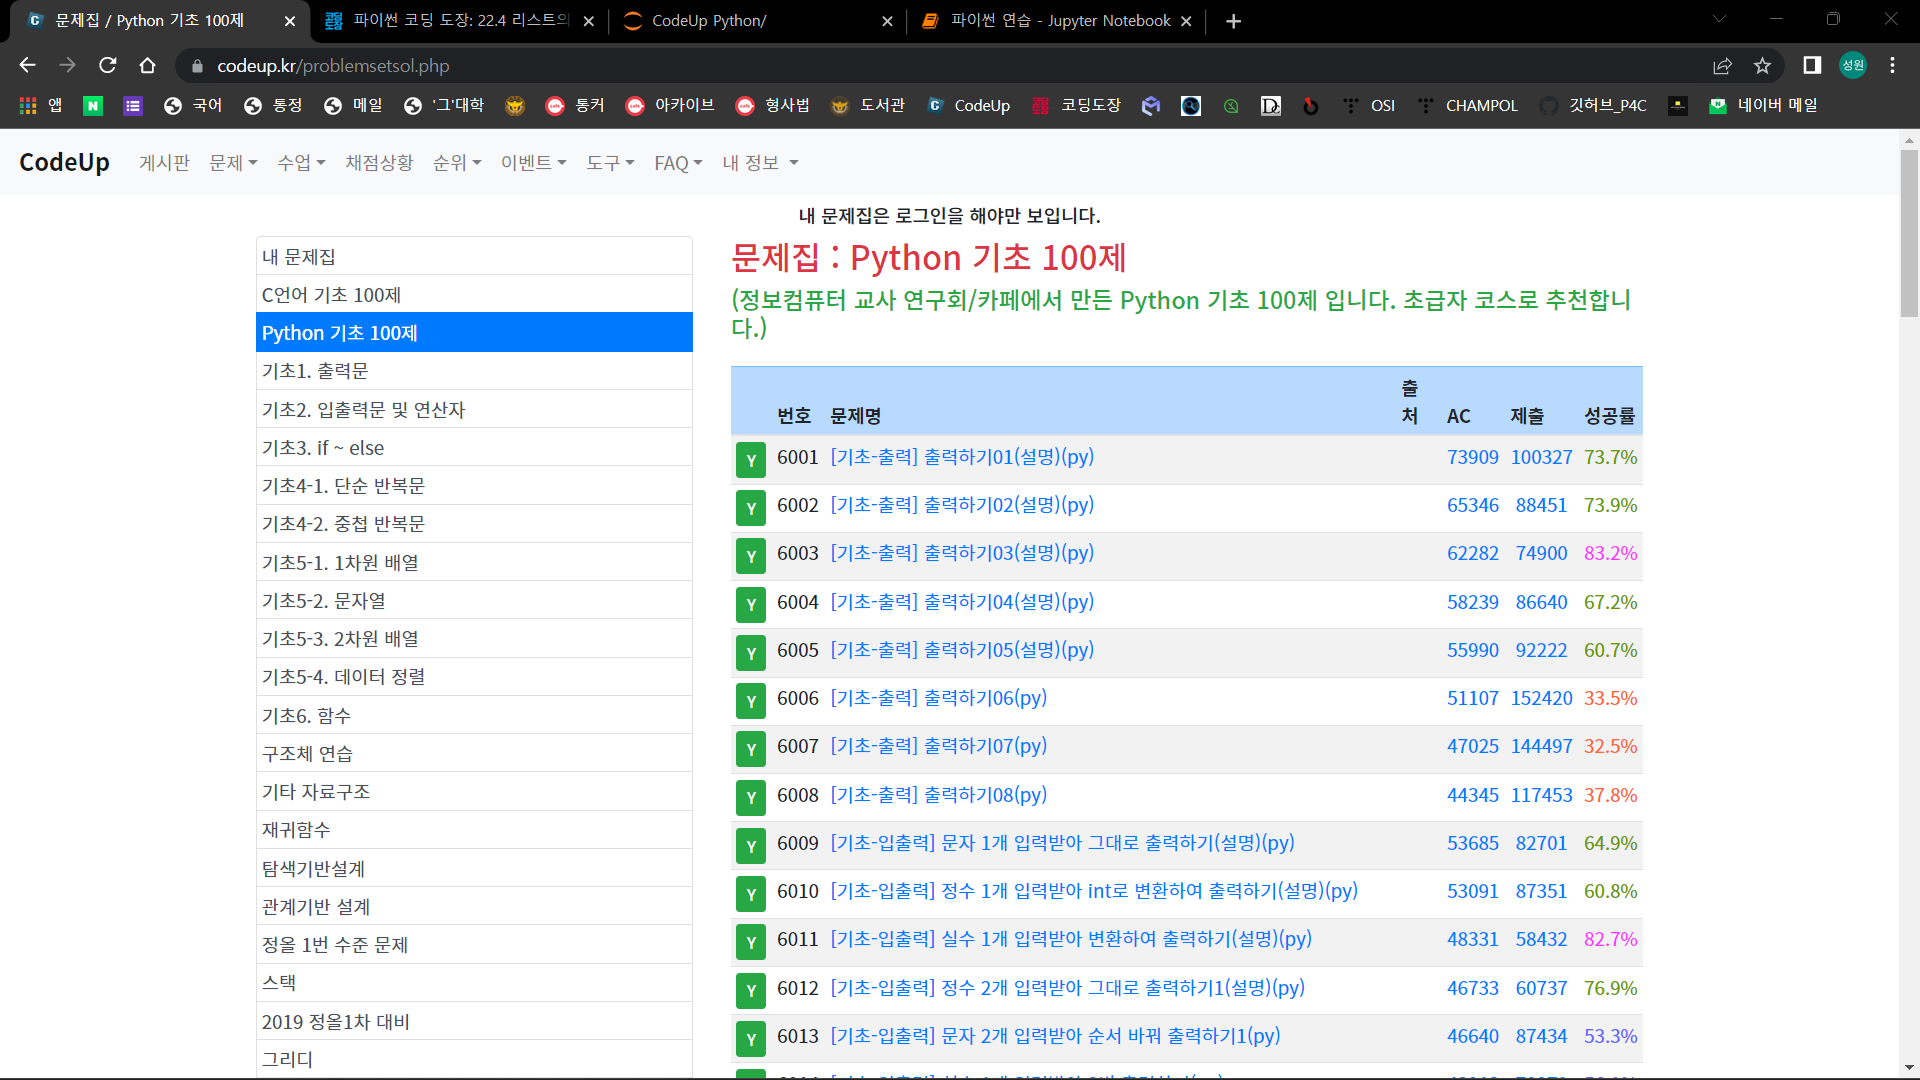Select 기초3. if ~ else in sidebar
The image size is (1920, 1080).
[323, 448]
